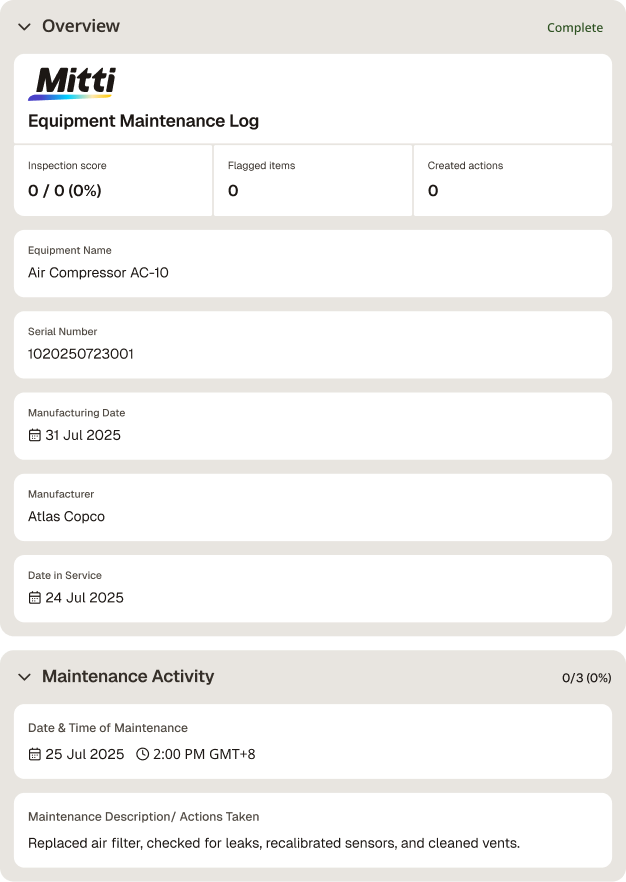The height and width of the screenshot is (882, 626).
Task: Click the Mitti logo
Action: coord(72,83)
